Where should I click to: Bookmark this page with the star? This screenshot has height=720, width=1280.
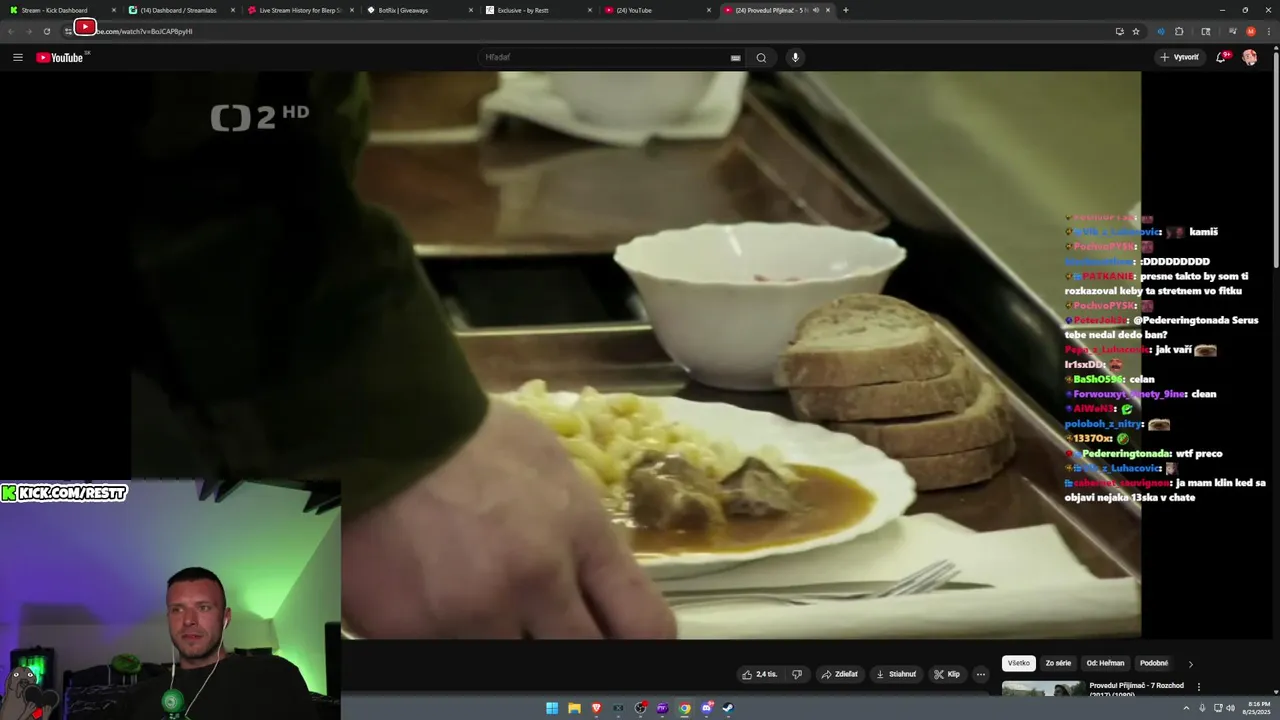point(1136,31)
